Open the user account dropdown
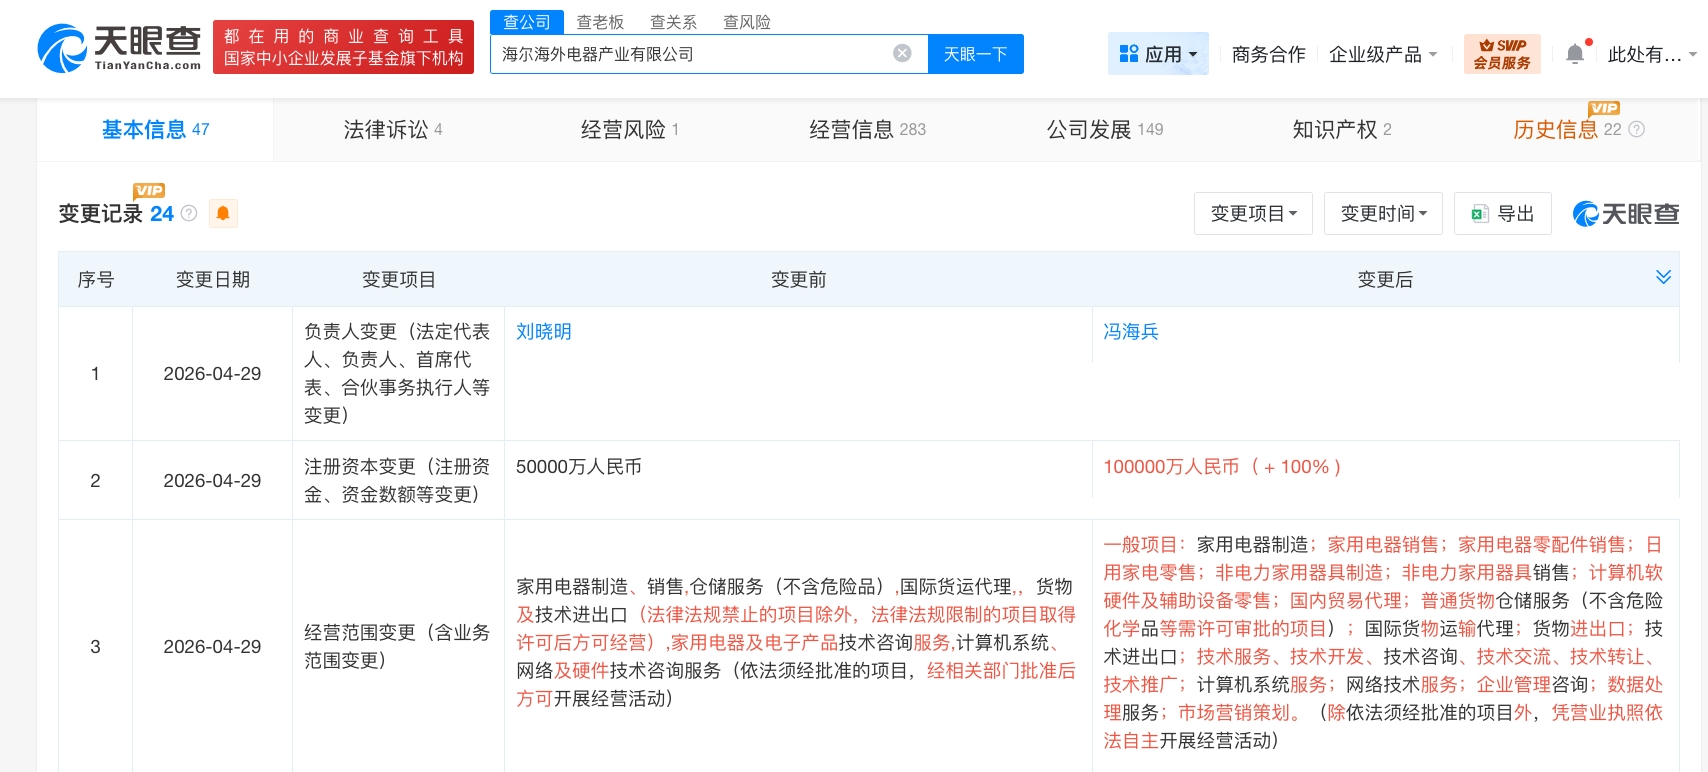Screen dimensions: 1708x772 point(1652,54)
